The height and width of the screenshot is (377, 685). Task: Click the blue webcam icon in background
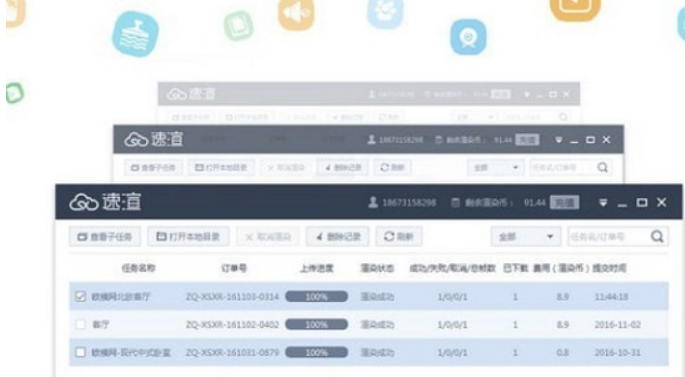[x=468, y=37]
